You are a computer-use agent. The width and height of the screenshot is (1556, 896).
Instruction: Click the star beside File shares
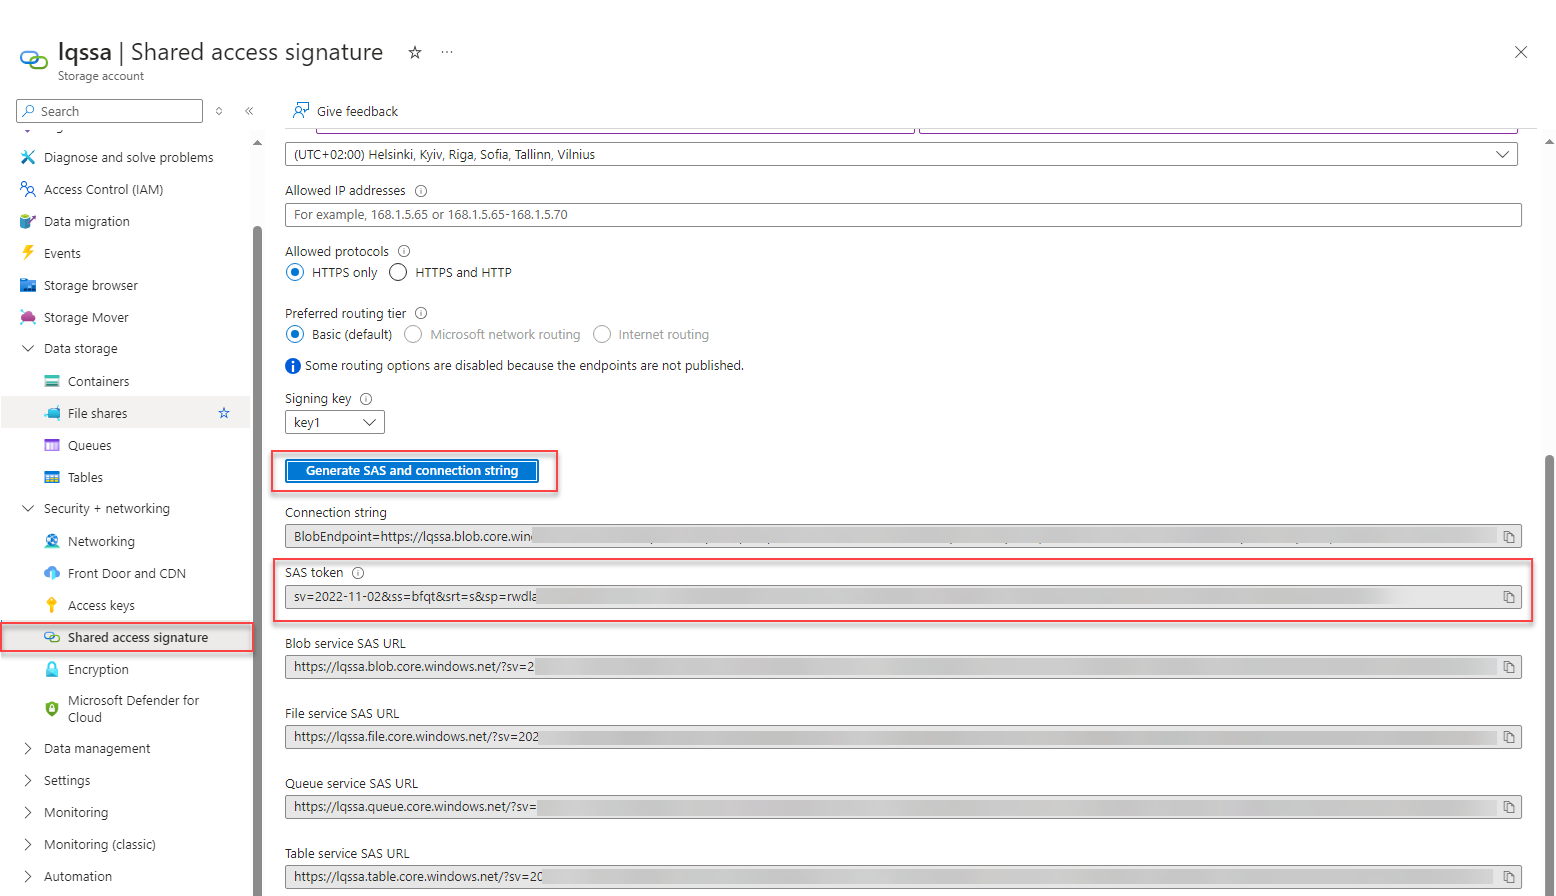click(224, 413)
